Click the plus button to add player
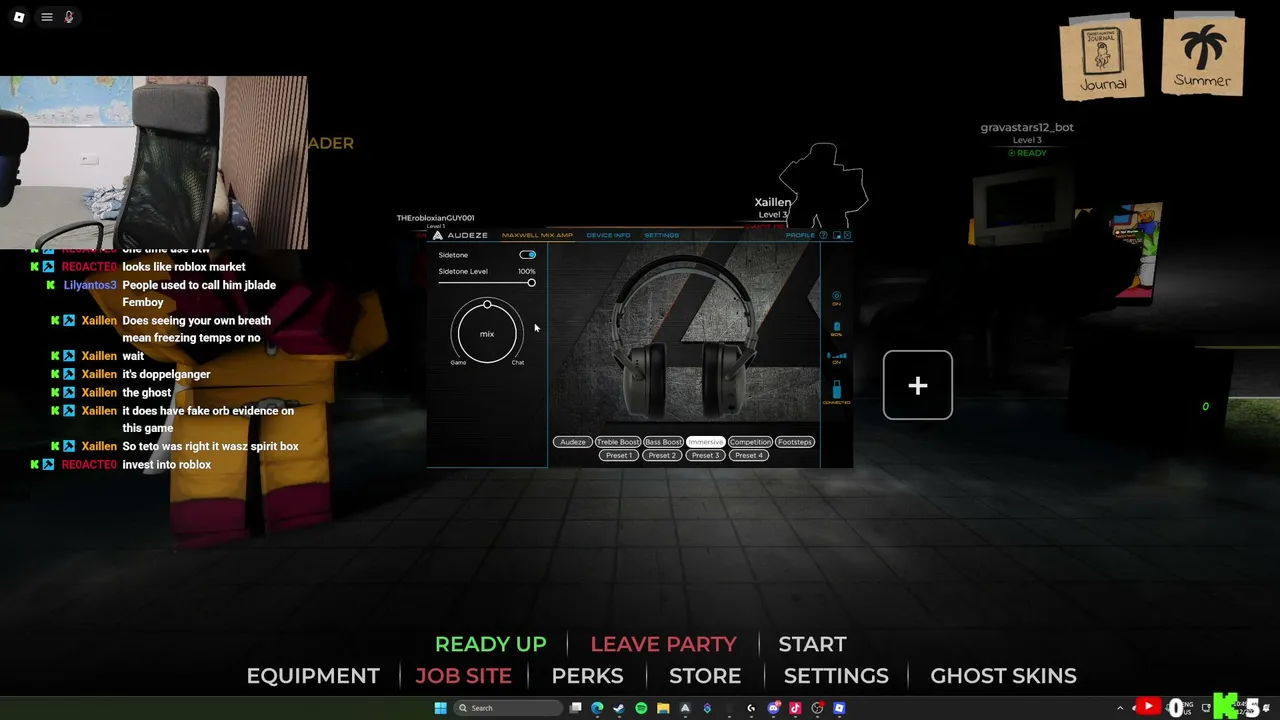This screenshot has height=720, width=1280. [917, 385]
